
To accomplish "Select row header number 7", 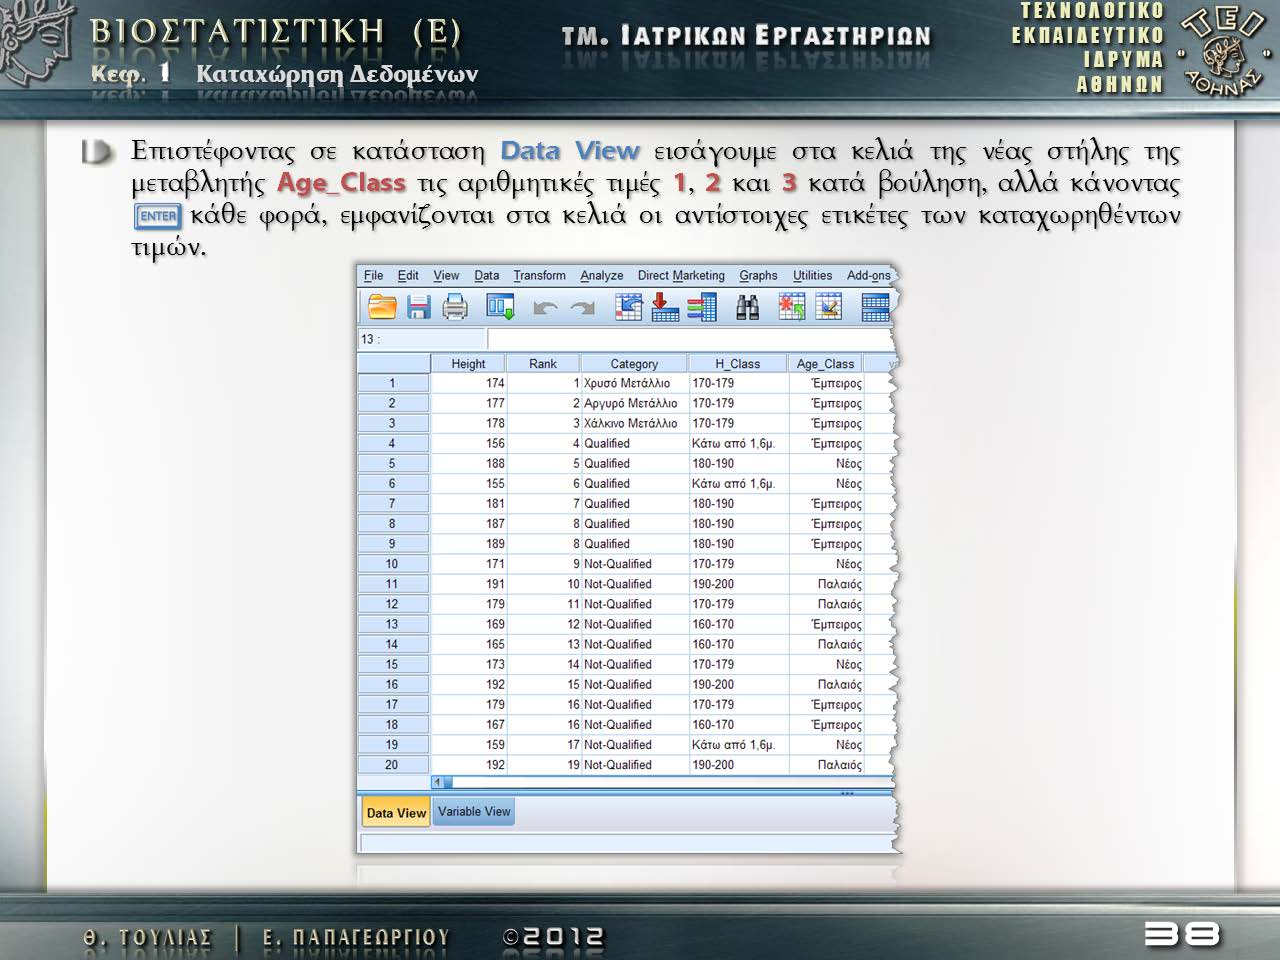I will (x=393, y=504).
